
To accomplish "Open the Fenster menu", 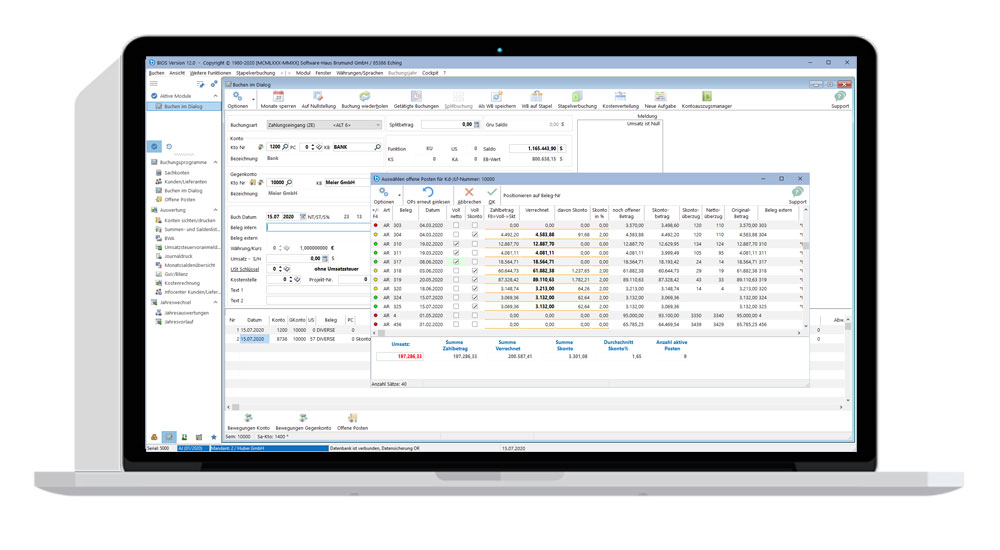I will click(323, 73).
